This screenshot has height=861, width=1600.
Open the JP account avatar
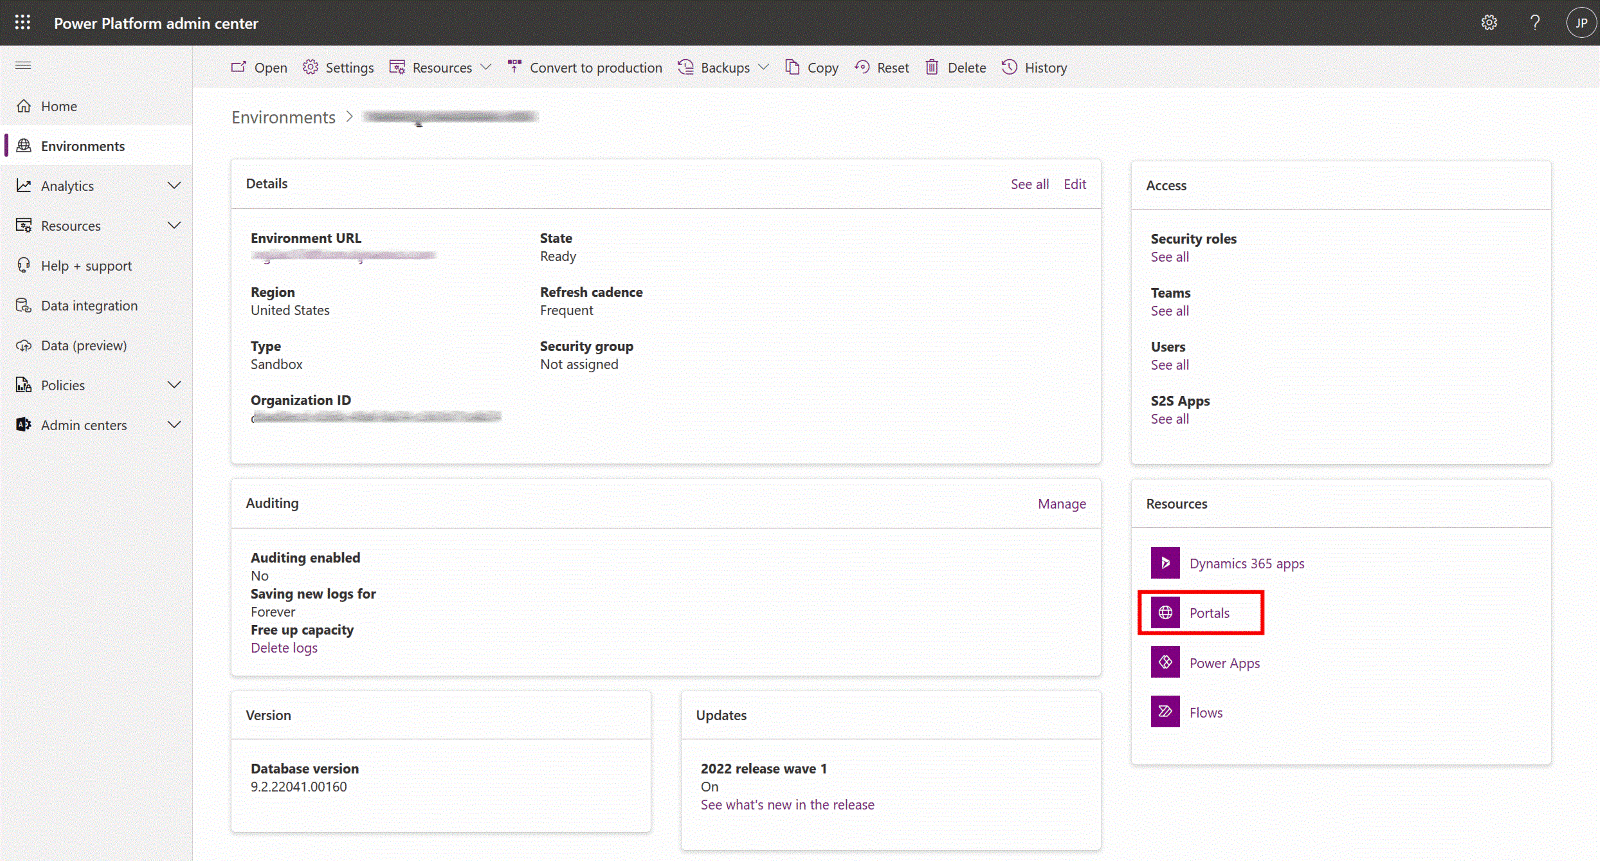[1581, 22]
